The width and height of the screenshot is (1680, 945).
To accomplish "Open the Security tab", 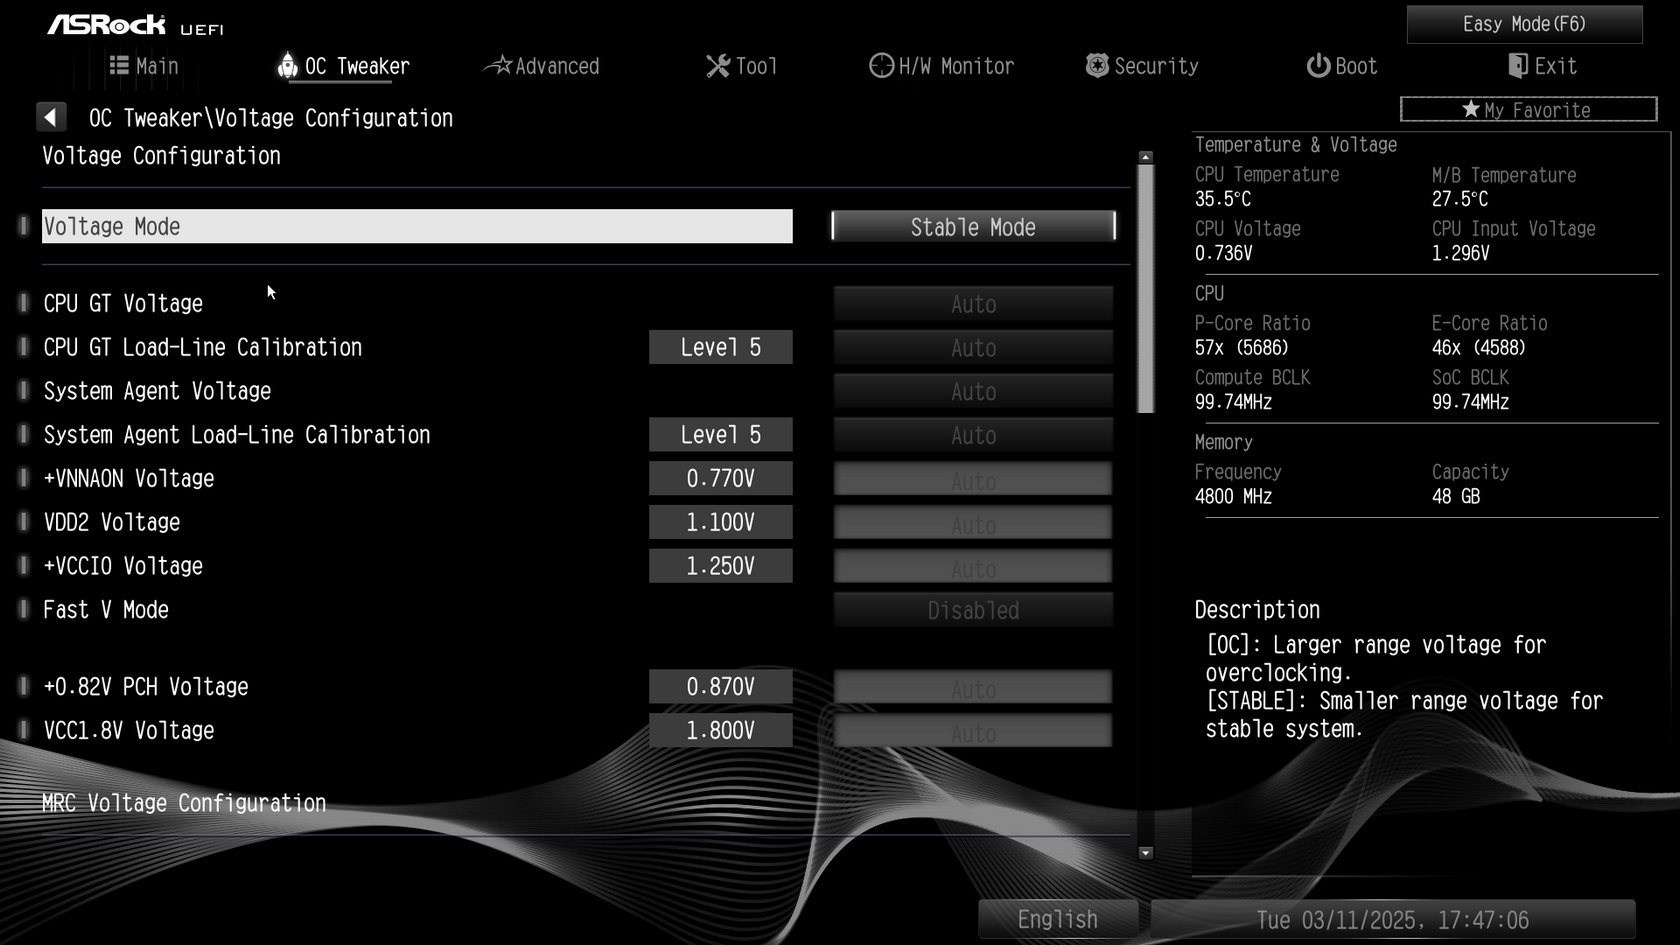I will click(1142, 66).
